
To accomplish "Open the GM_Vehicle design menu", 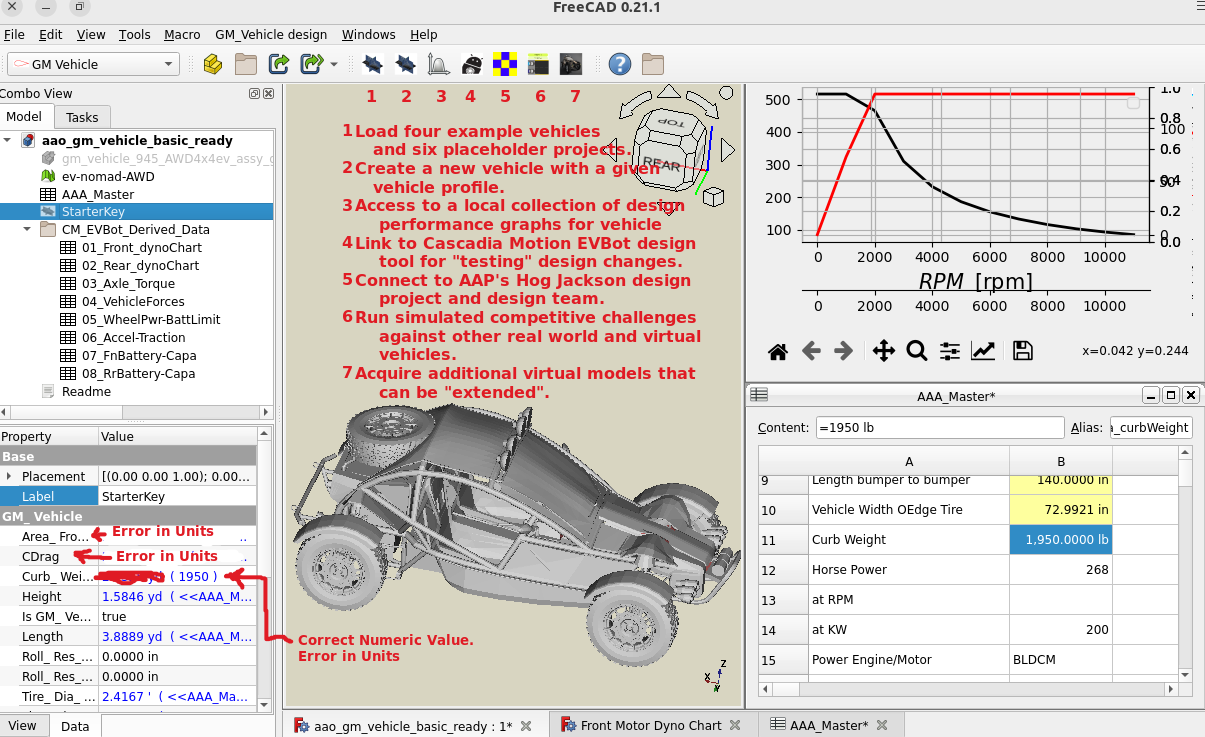I will (271, 34).
